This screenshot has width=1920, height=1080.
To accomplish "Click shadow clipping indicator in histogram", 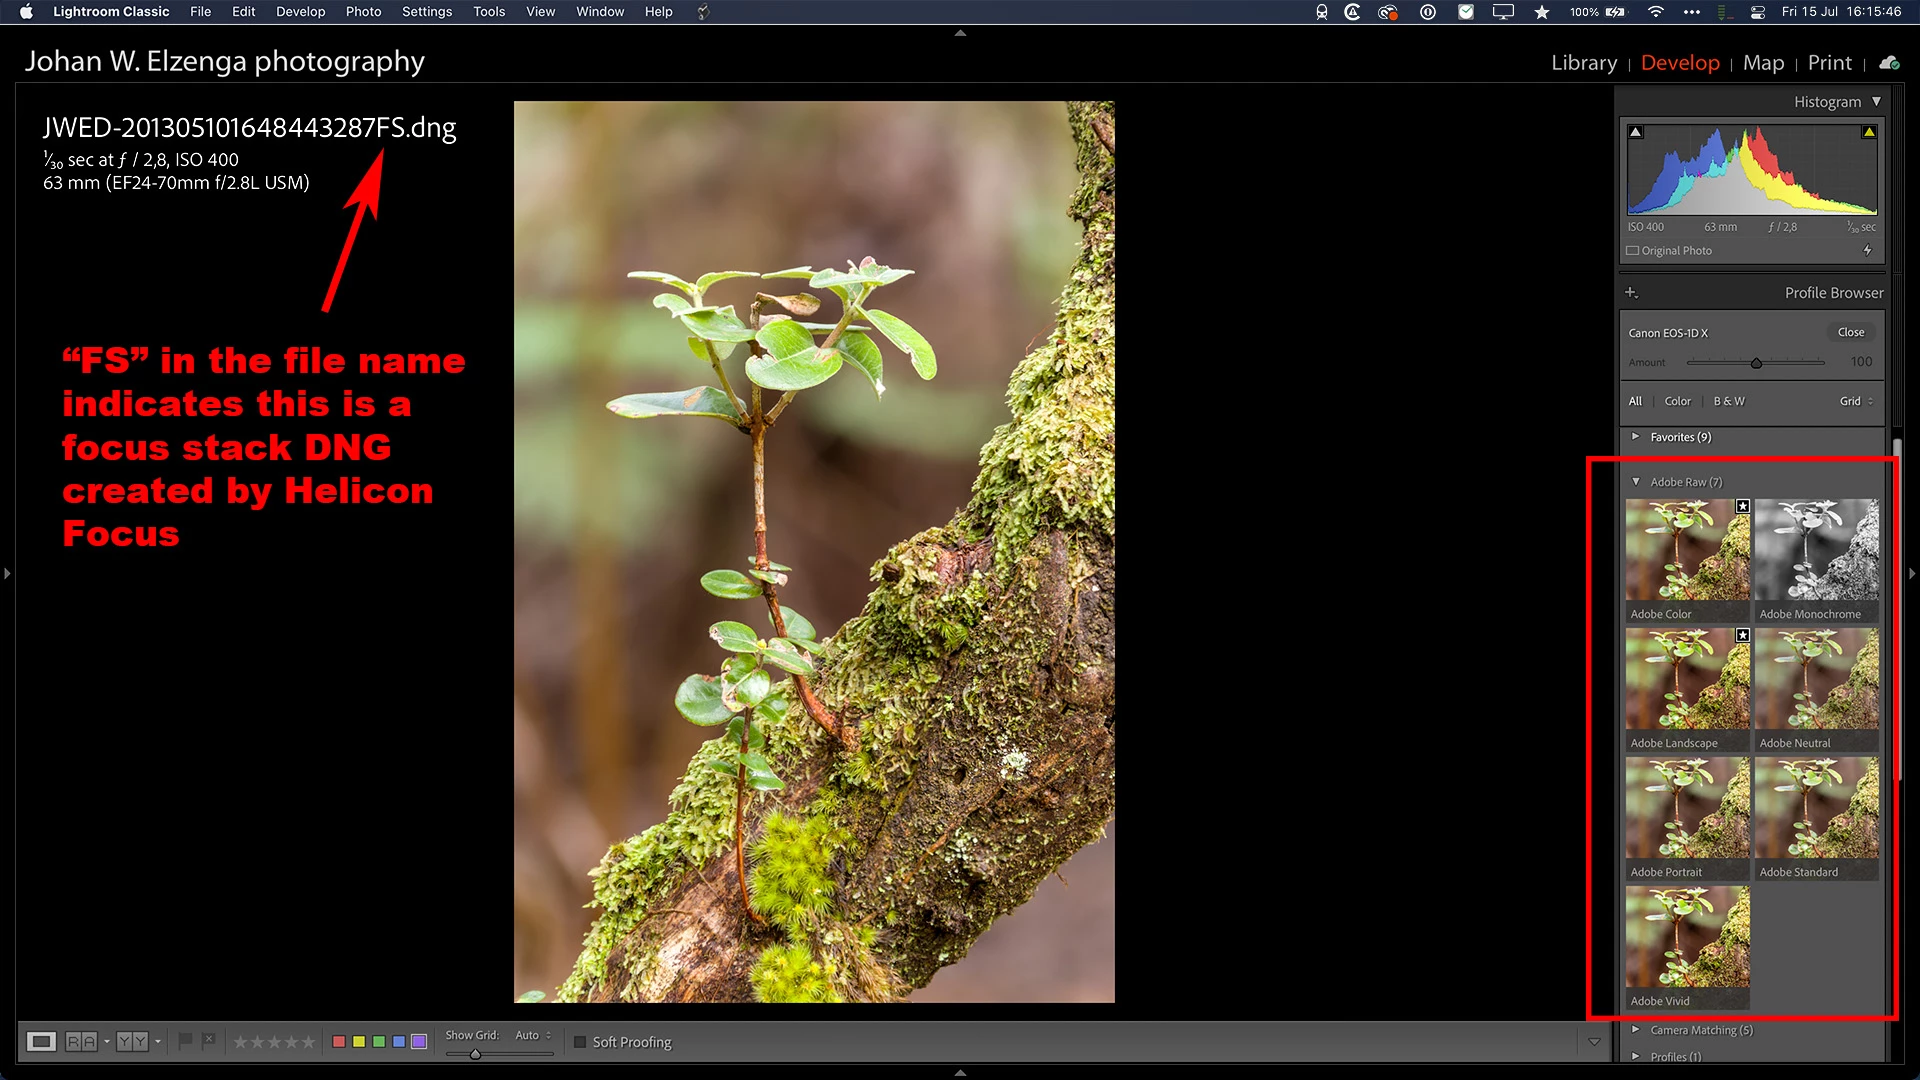I will click(x=1635, y=132).
